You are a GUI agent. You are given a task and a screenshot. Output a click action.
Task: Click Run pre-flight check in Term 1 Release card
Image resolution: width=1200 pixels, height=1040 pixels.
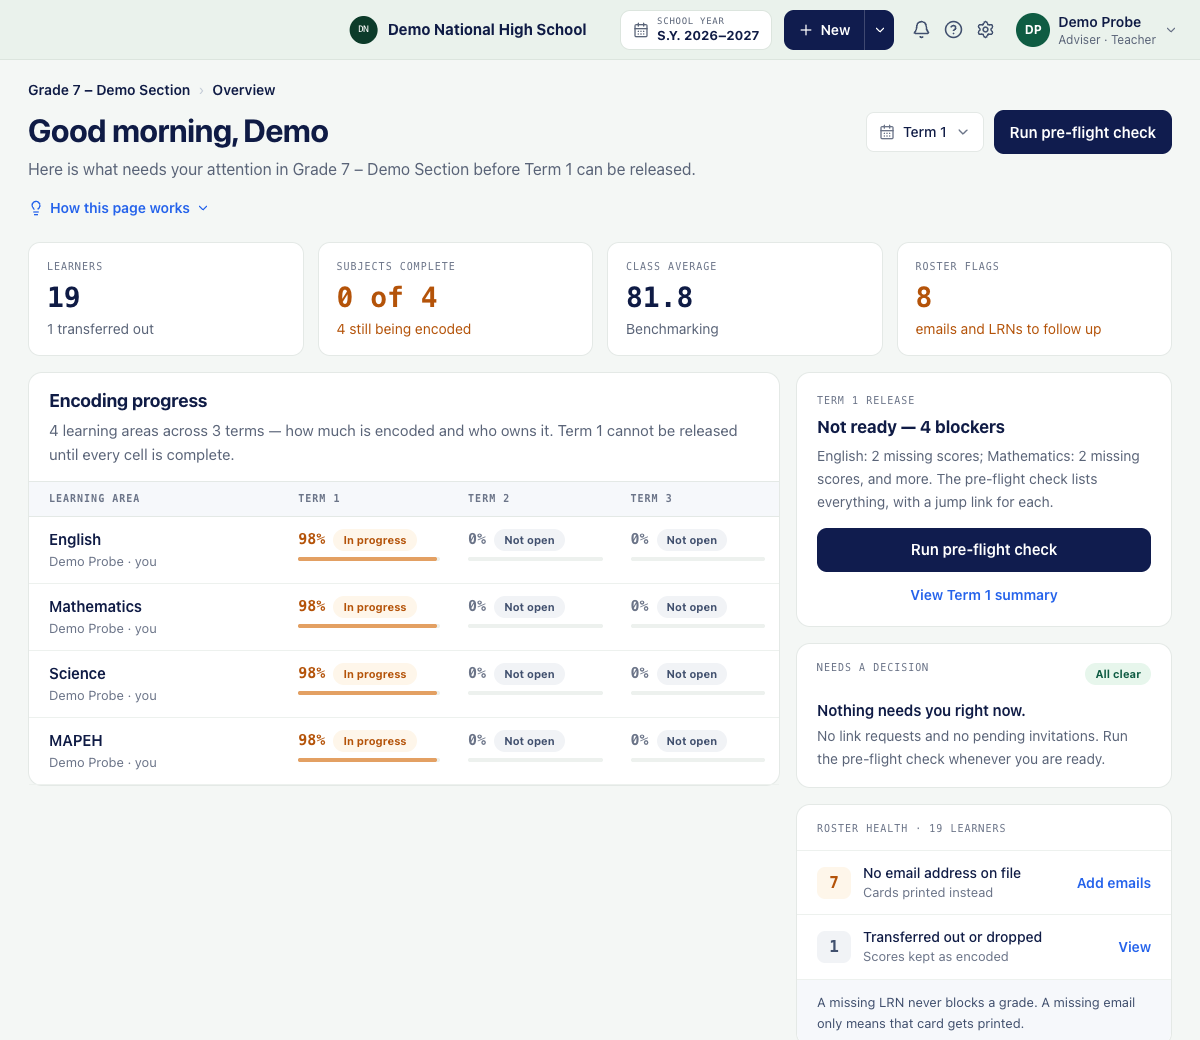click(984, 550)
